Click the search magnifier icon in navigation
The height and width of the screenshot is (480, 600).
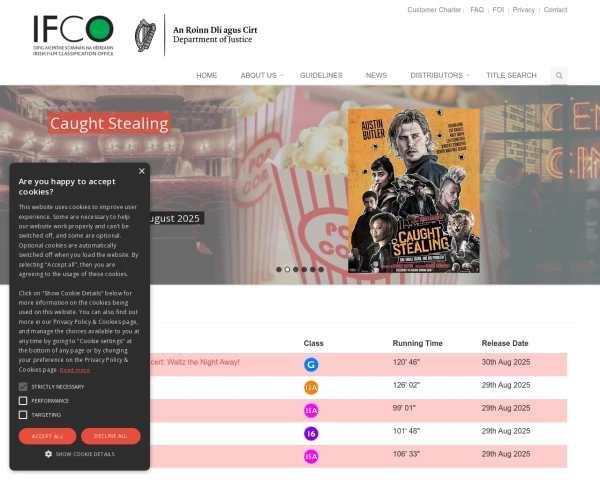[x=559, y=75]
